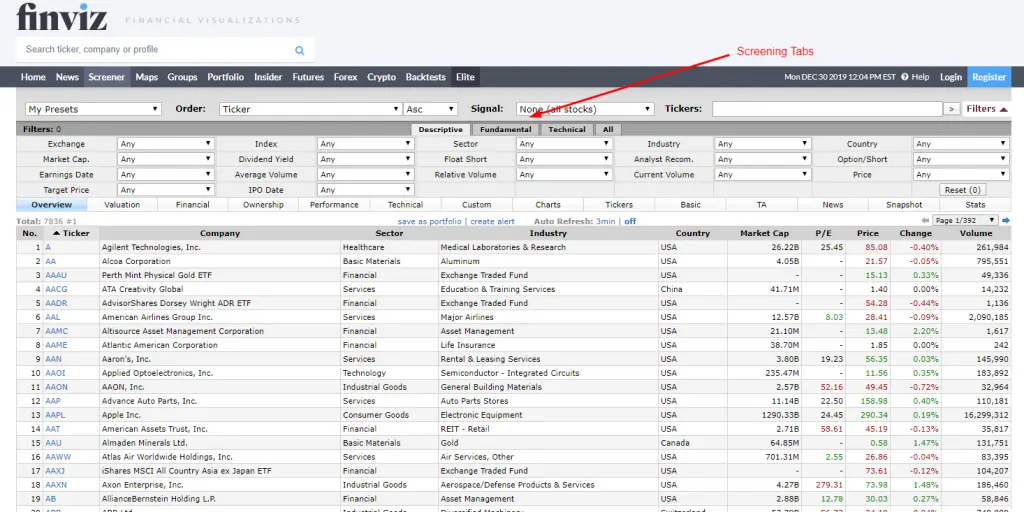Turn auto refresh off
This screenshot has width=1024, height=512.
tap(630, 221)
